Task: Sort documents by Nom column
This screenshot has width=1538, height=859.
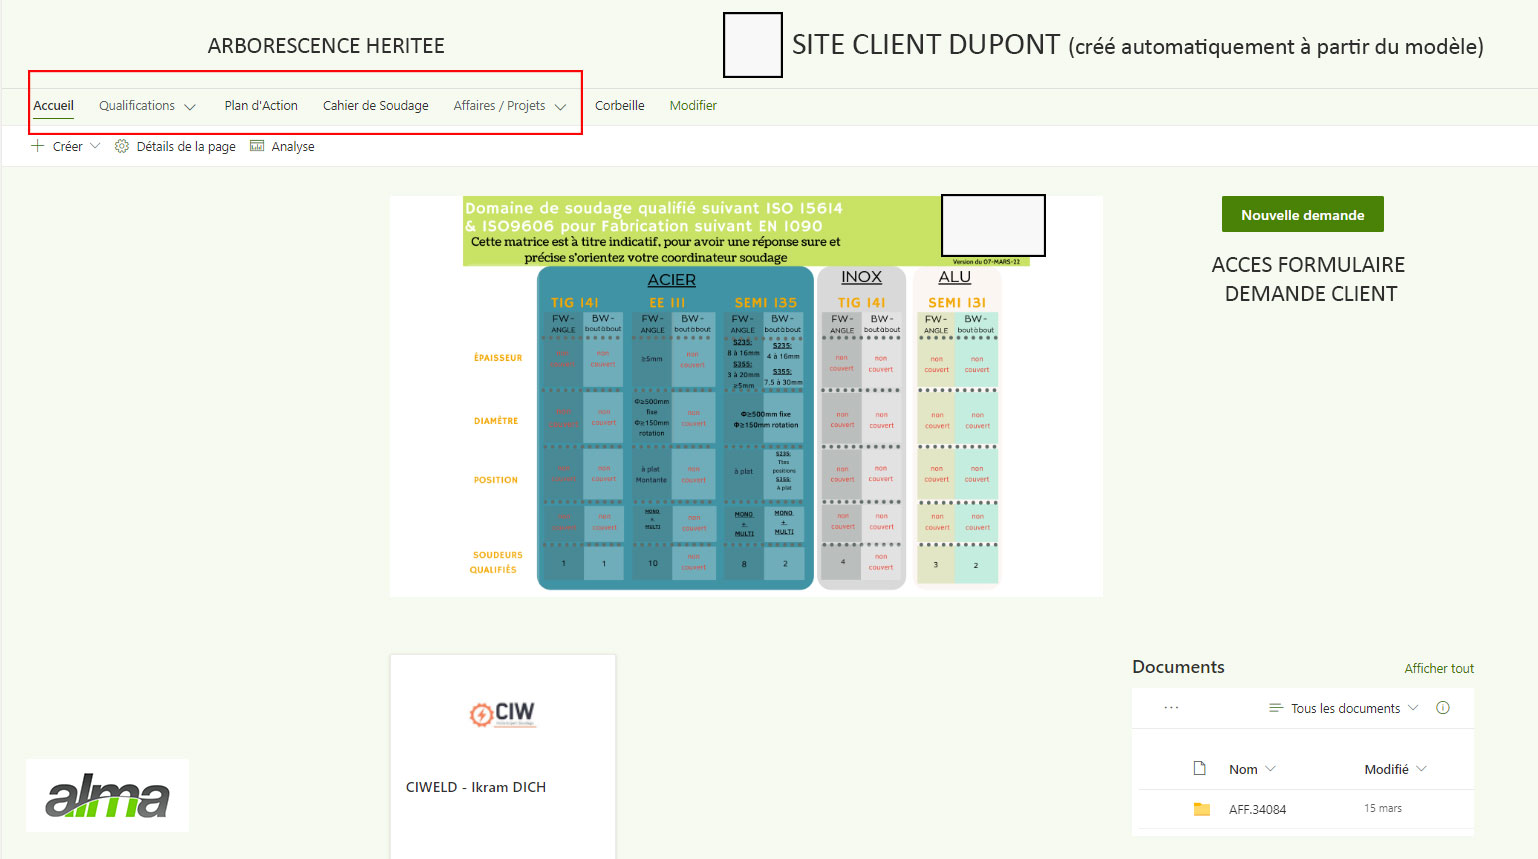Action: click(1243, 769)
